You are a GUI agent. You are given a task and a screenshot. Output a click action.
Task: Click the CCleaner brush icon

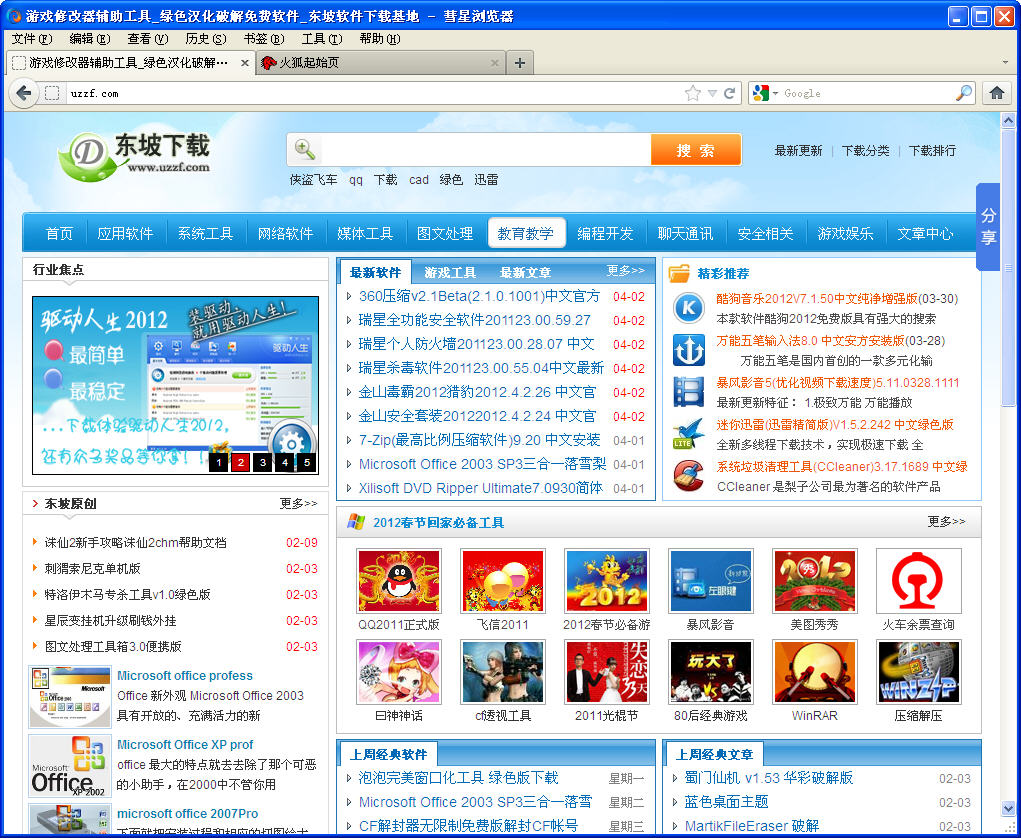689,475
